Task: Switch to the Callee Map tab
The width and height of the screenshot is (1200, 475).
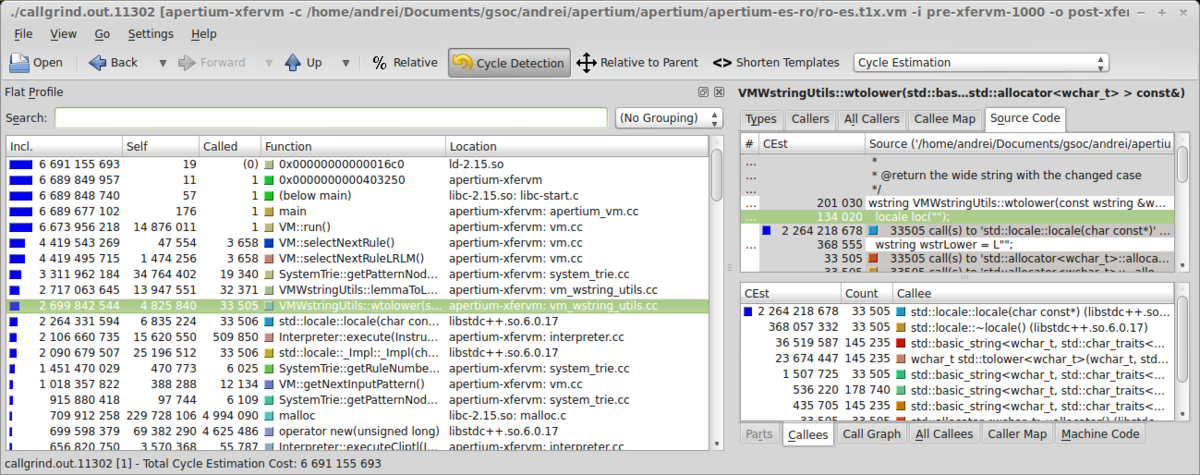Action: pos(944,119)
